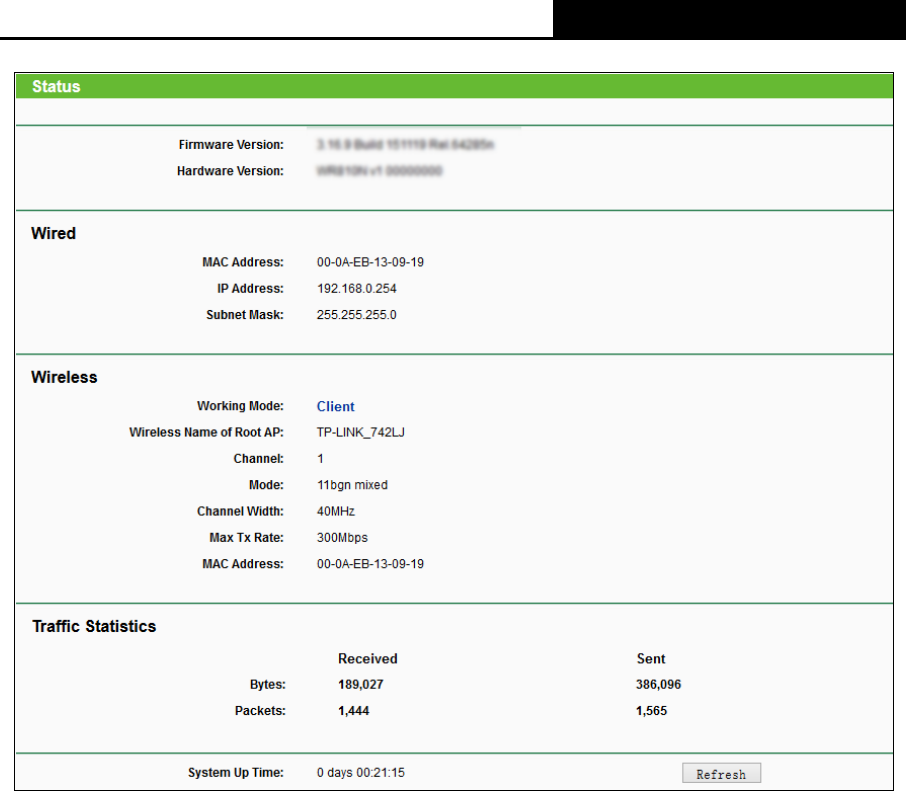
Task: Select IP address 192.168.0.254
Action: (357, 288)
